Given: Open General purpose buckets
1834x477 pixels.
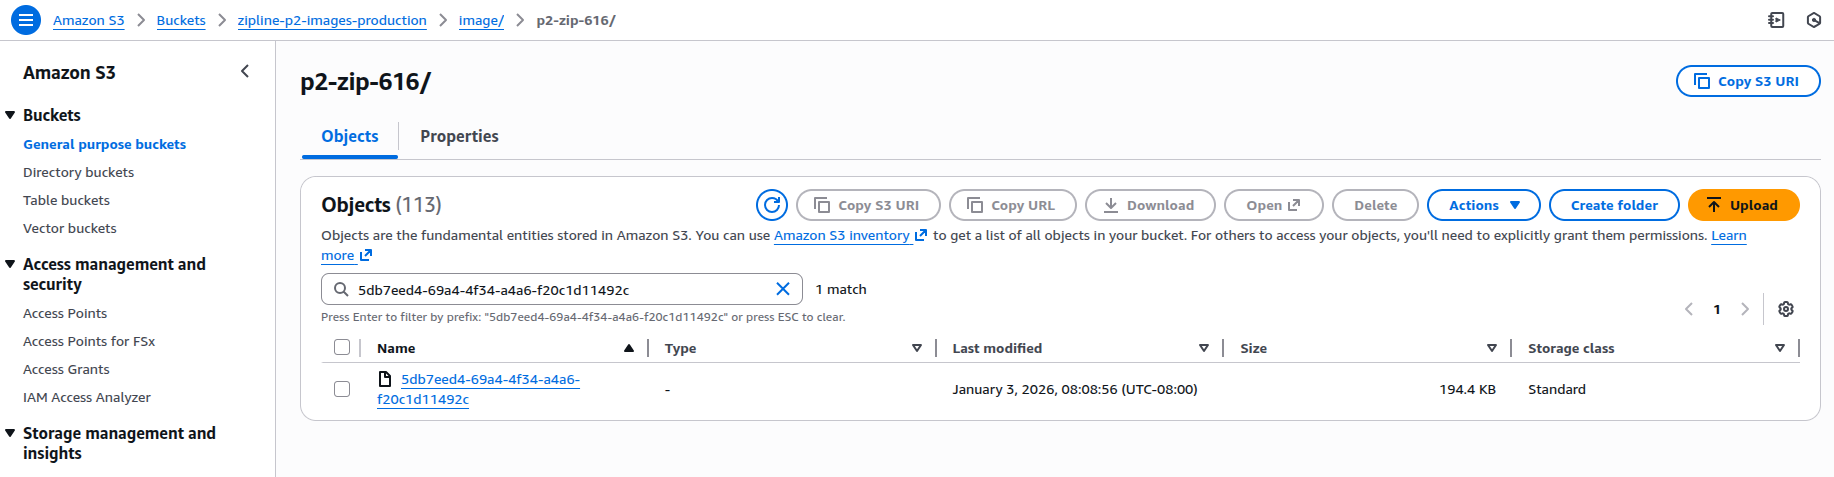Looking at the screenshot, I should tap(104, 144).
